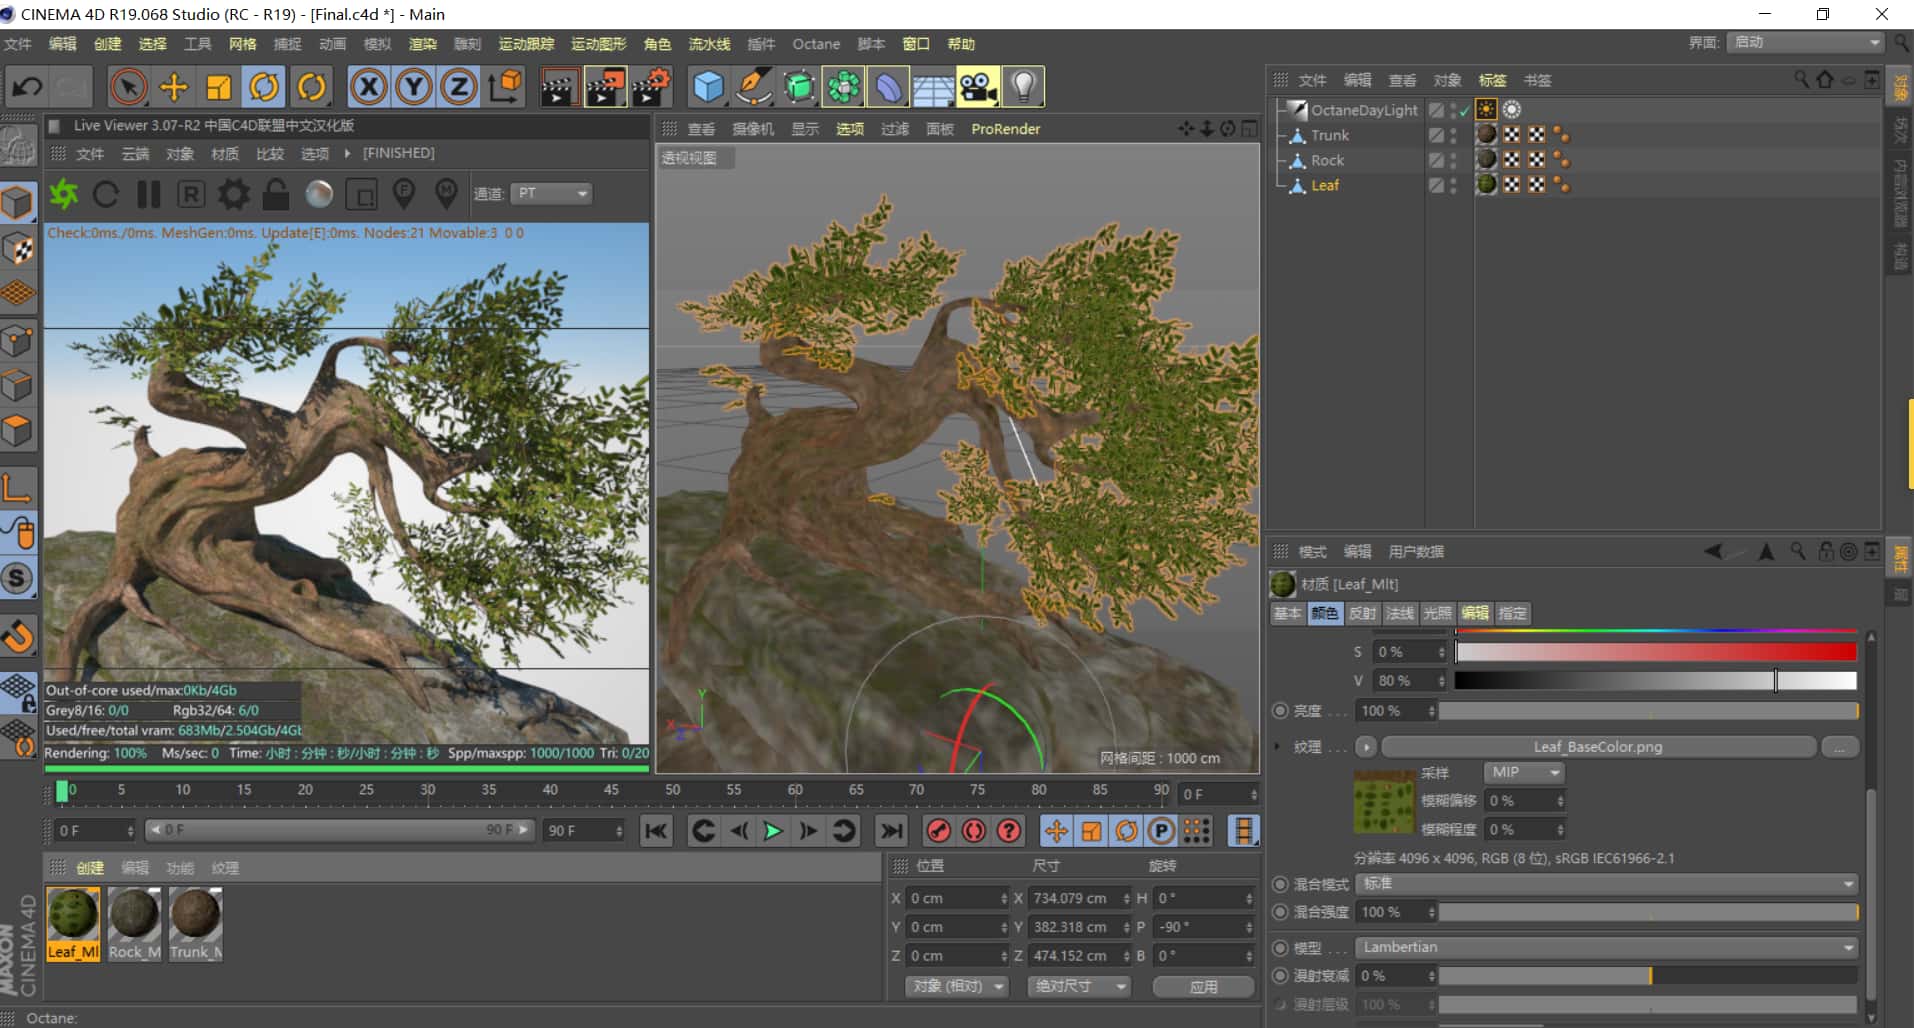Click the Coordinate System cube icon
The width and height of the screenshot is (1914, 1028).
[x=506, y=87]
